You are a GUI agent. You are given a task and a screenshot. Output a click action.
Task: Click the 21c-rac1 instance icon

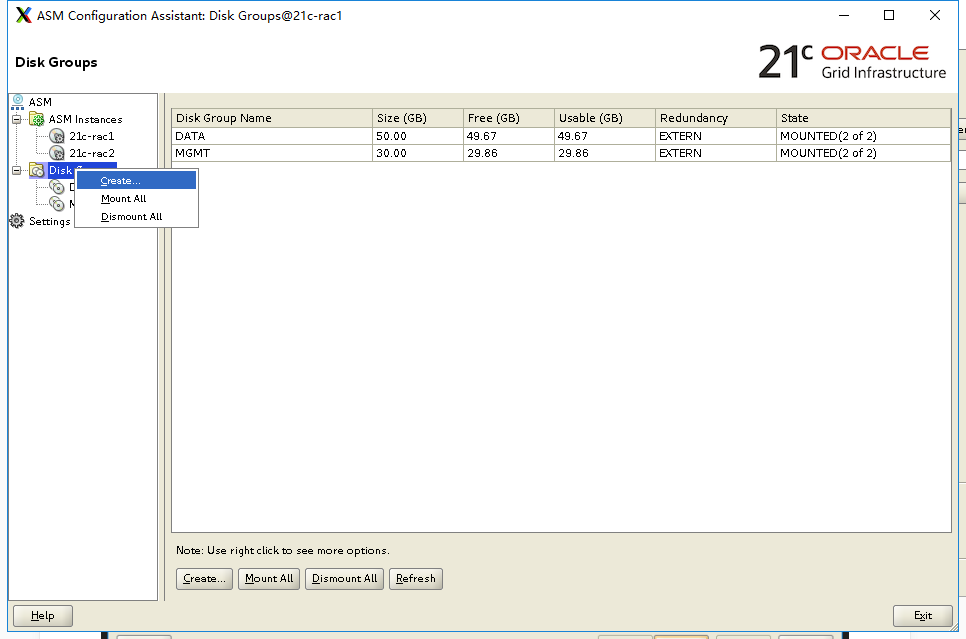pyautogui.click(x=57, y=136)
